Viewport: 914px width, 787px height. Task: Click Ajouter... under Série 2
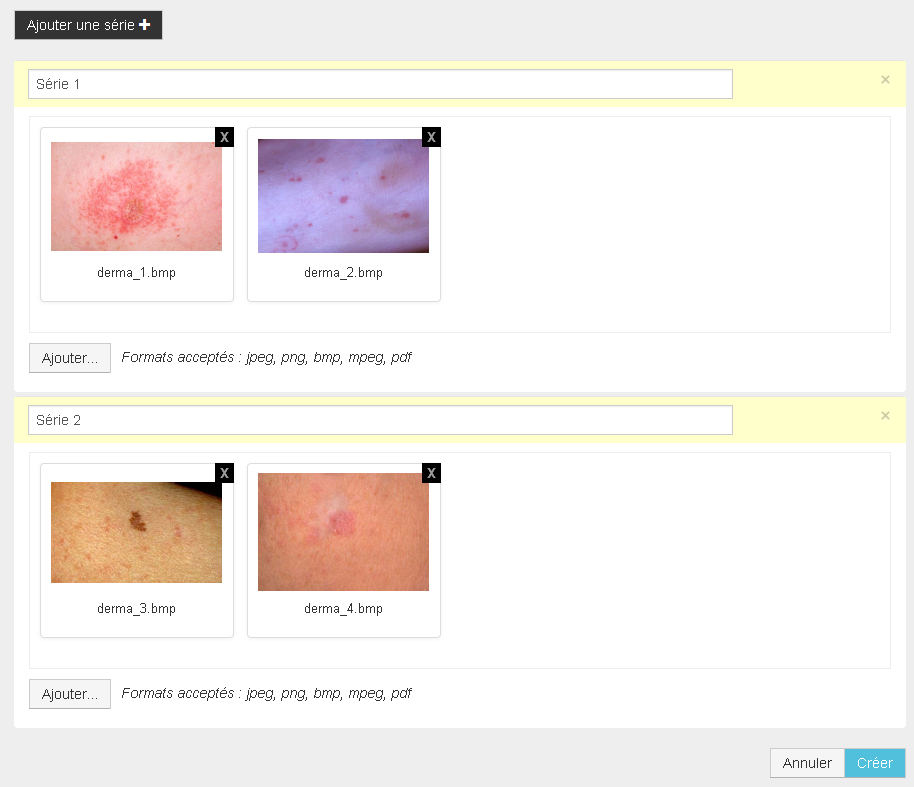coord(70,694)
